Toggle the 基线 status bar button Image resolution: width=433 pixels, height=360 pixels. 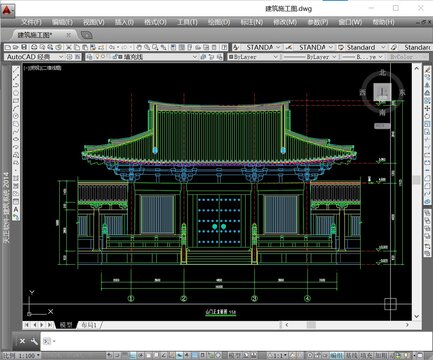tap(351, 356)
